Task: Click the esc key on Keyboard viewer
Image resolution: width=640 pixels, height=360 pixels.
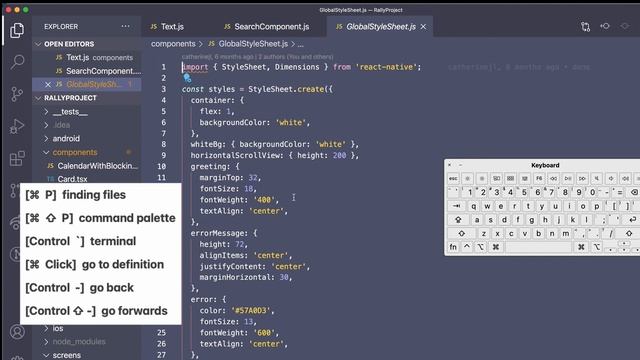Action: point(453,178)
